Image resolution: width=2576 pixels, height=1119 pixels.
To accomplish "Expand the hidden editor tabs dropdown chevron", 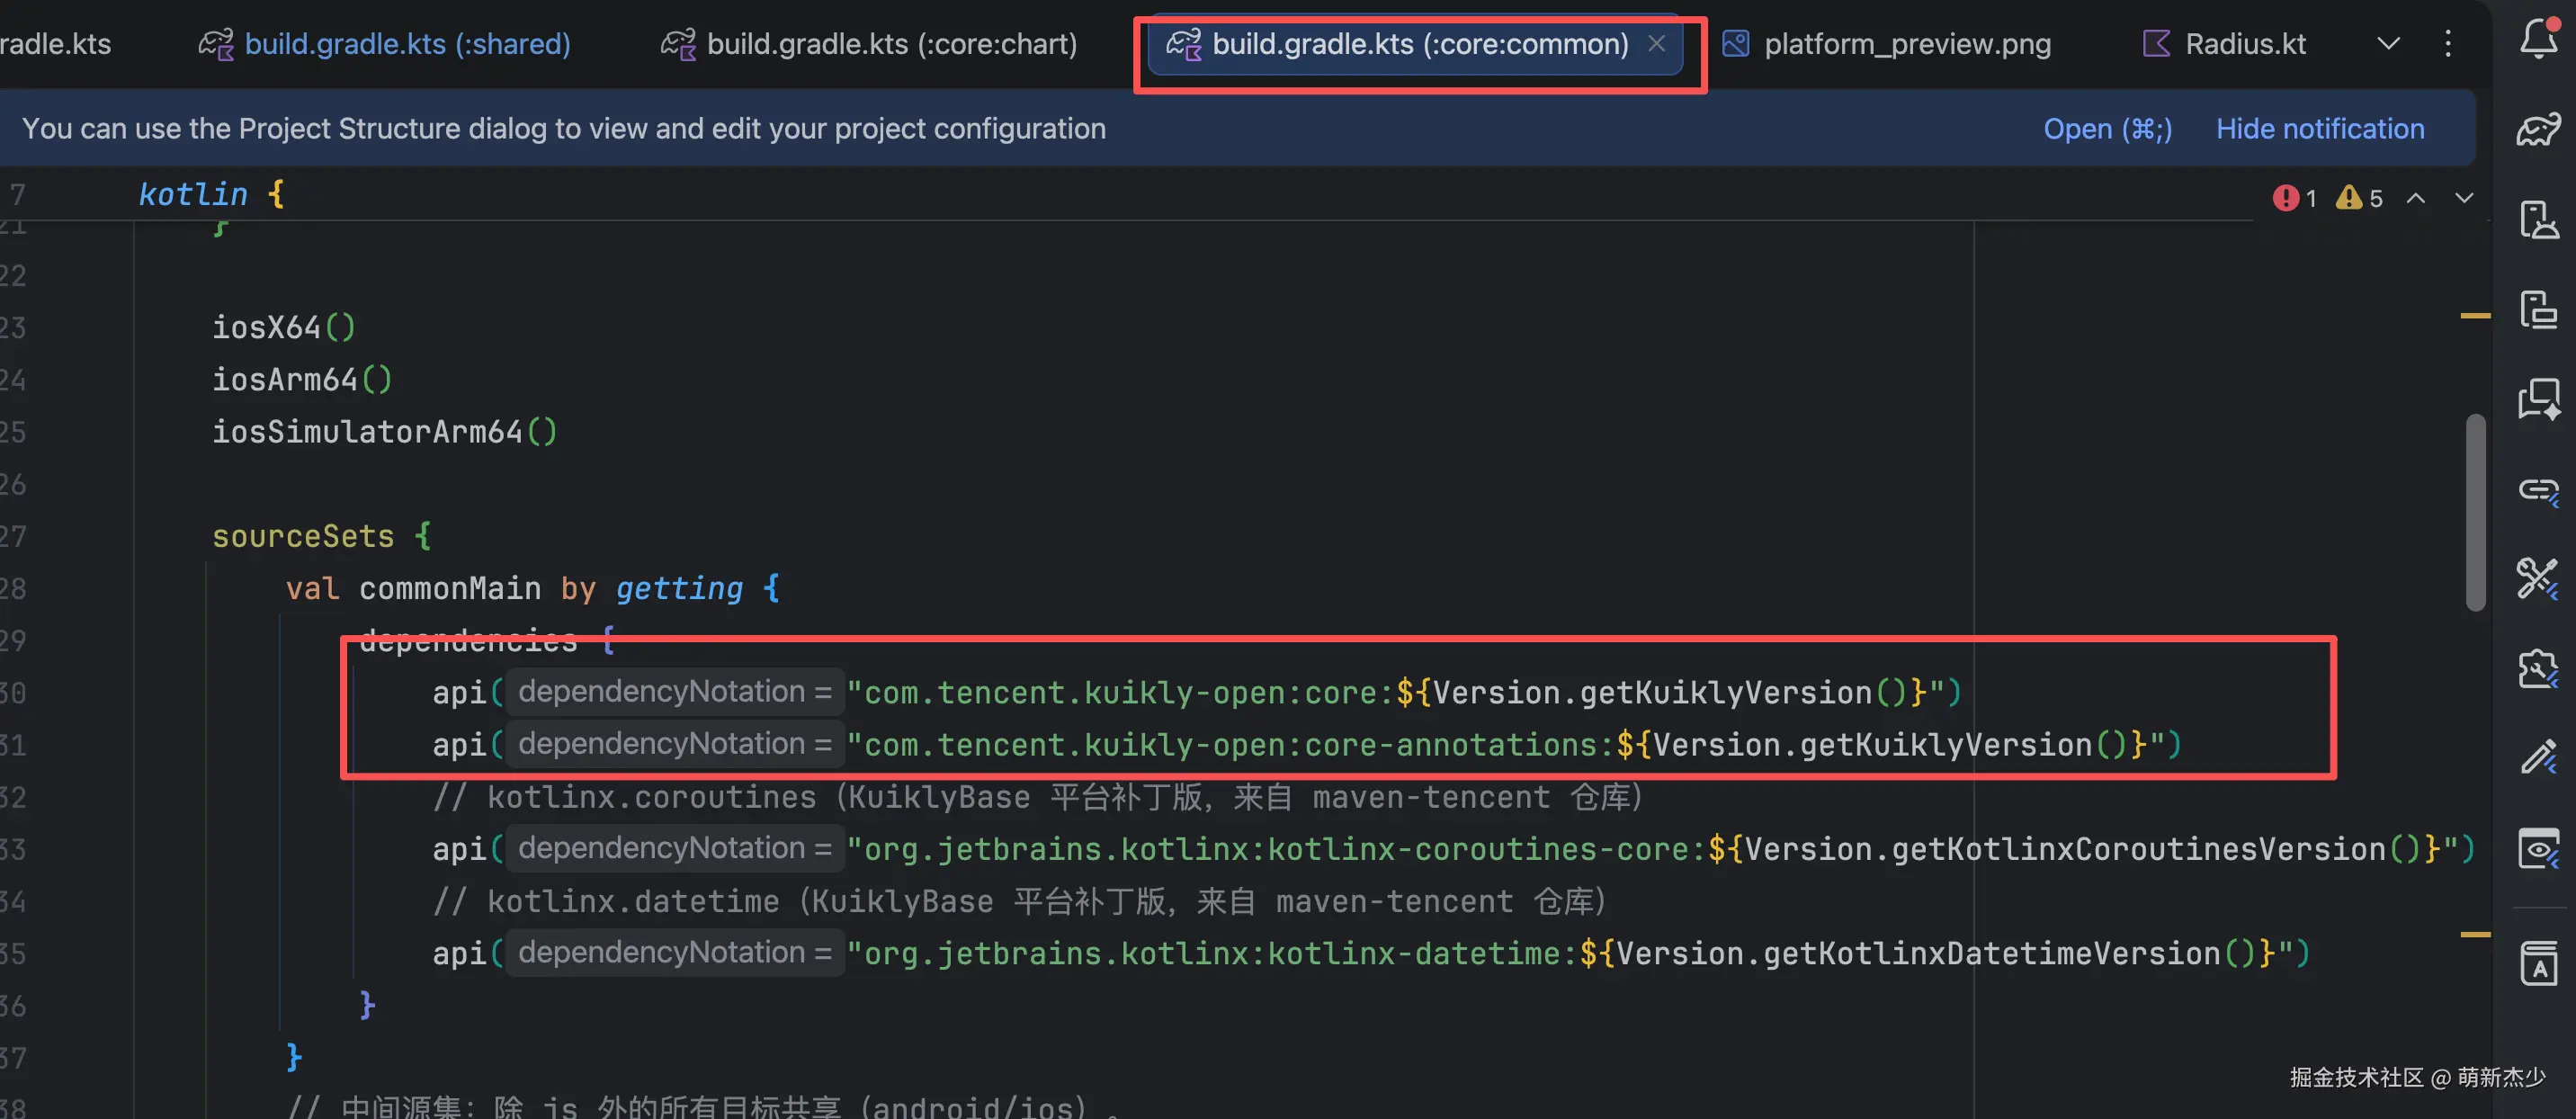I will click(2388, 43).
